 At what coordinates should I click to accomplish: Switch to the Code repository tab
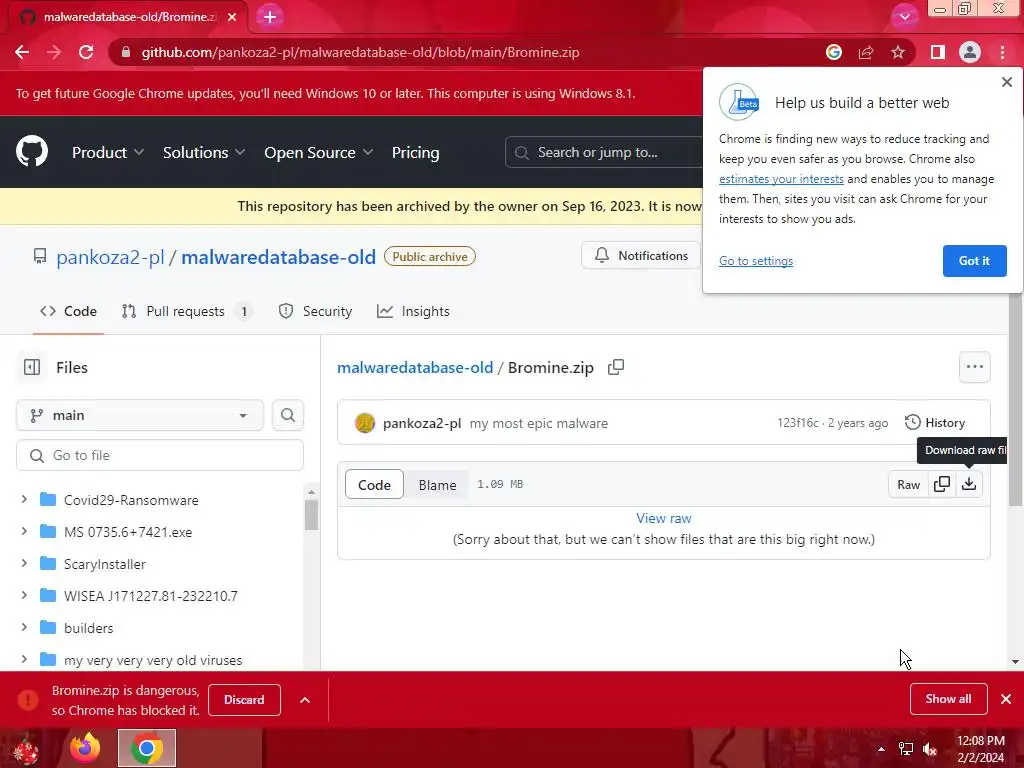tap(68, 312)
